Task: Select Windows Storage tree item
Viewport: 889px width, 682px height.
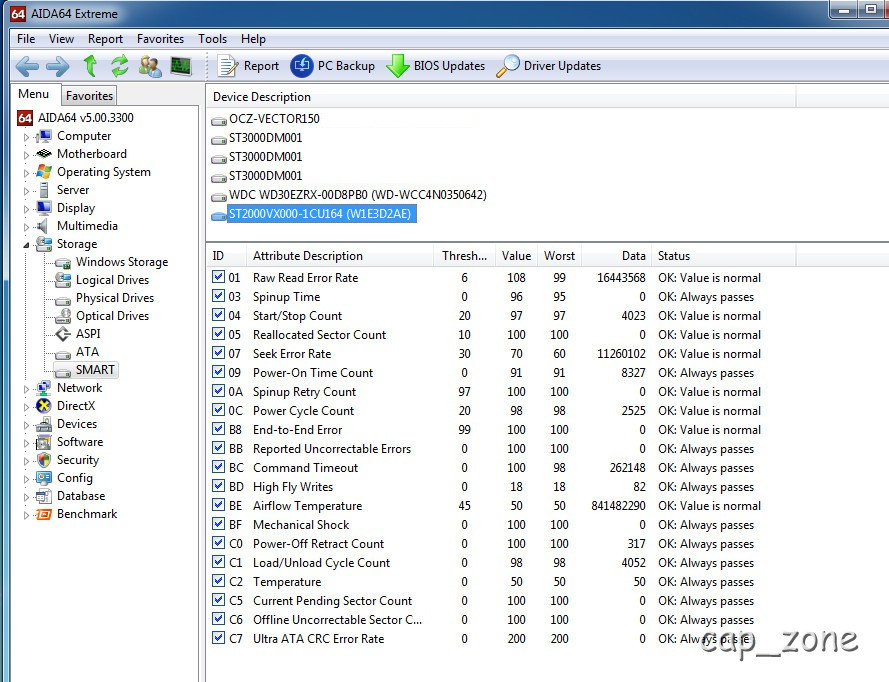Action: point(122,262)
